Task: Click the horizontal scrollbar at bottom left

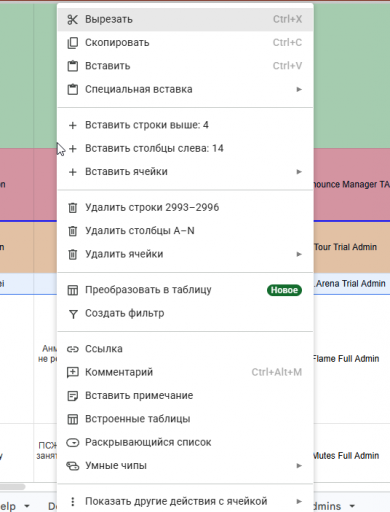Action: tap(13, 487)
